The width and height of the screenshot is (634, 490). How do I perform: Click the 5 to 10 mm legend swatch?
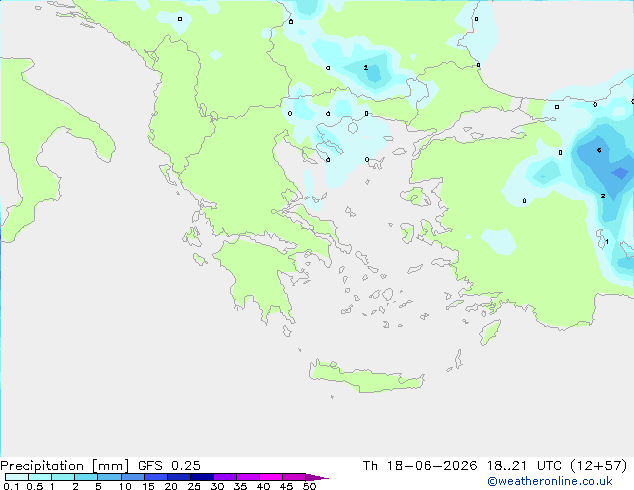coord(109,477)
